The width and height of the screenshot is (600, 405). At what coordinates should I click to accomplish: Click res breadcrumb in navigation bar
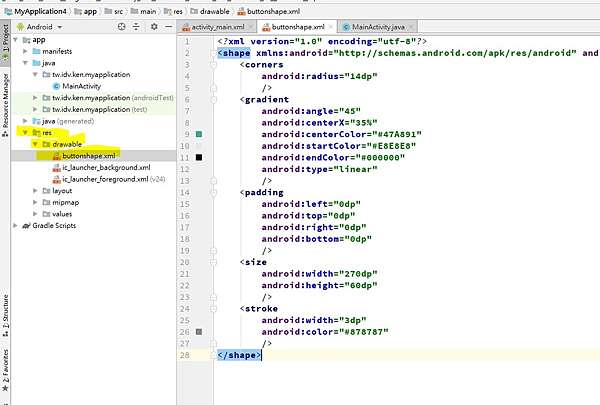pos(173,11)
